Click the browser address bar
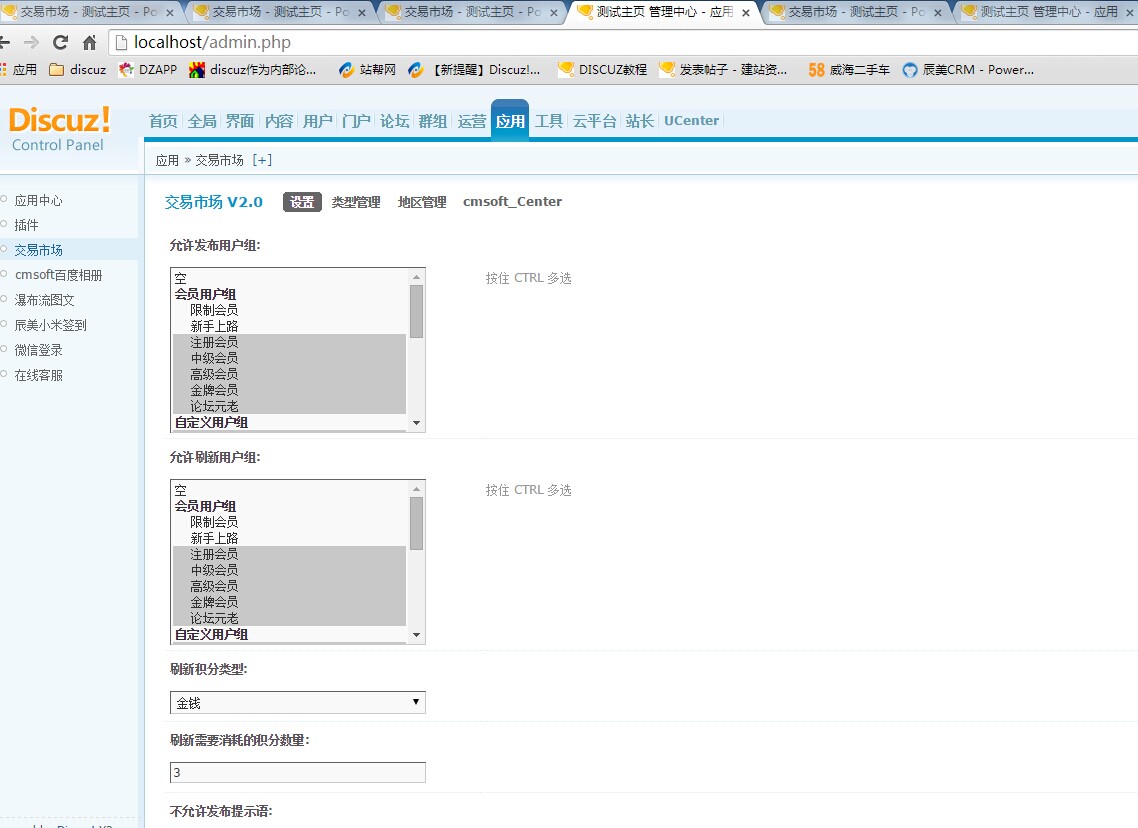 click(624, 43)
